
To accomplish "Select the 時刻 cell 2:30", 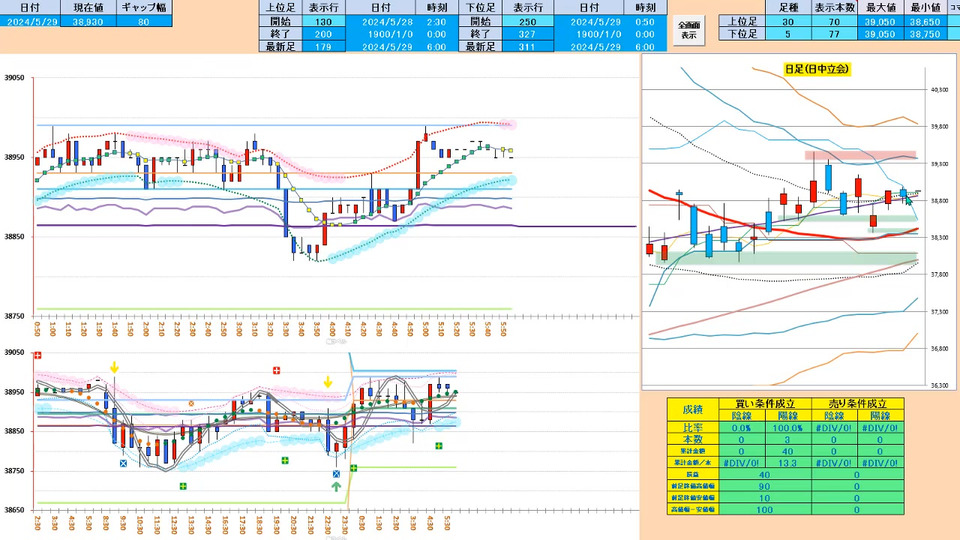I will 437,21.
